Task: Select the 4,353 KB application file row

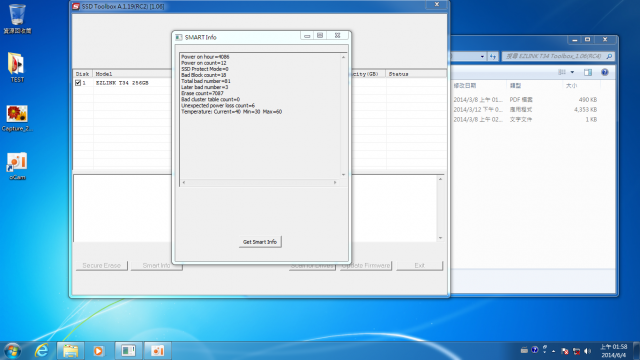Action: coord(526,109)
